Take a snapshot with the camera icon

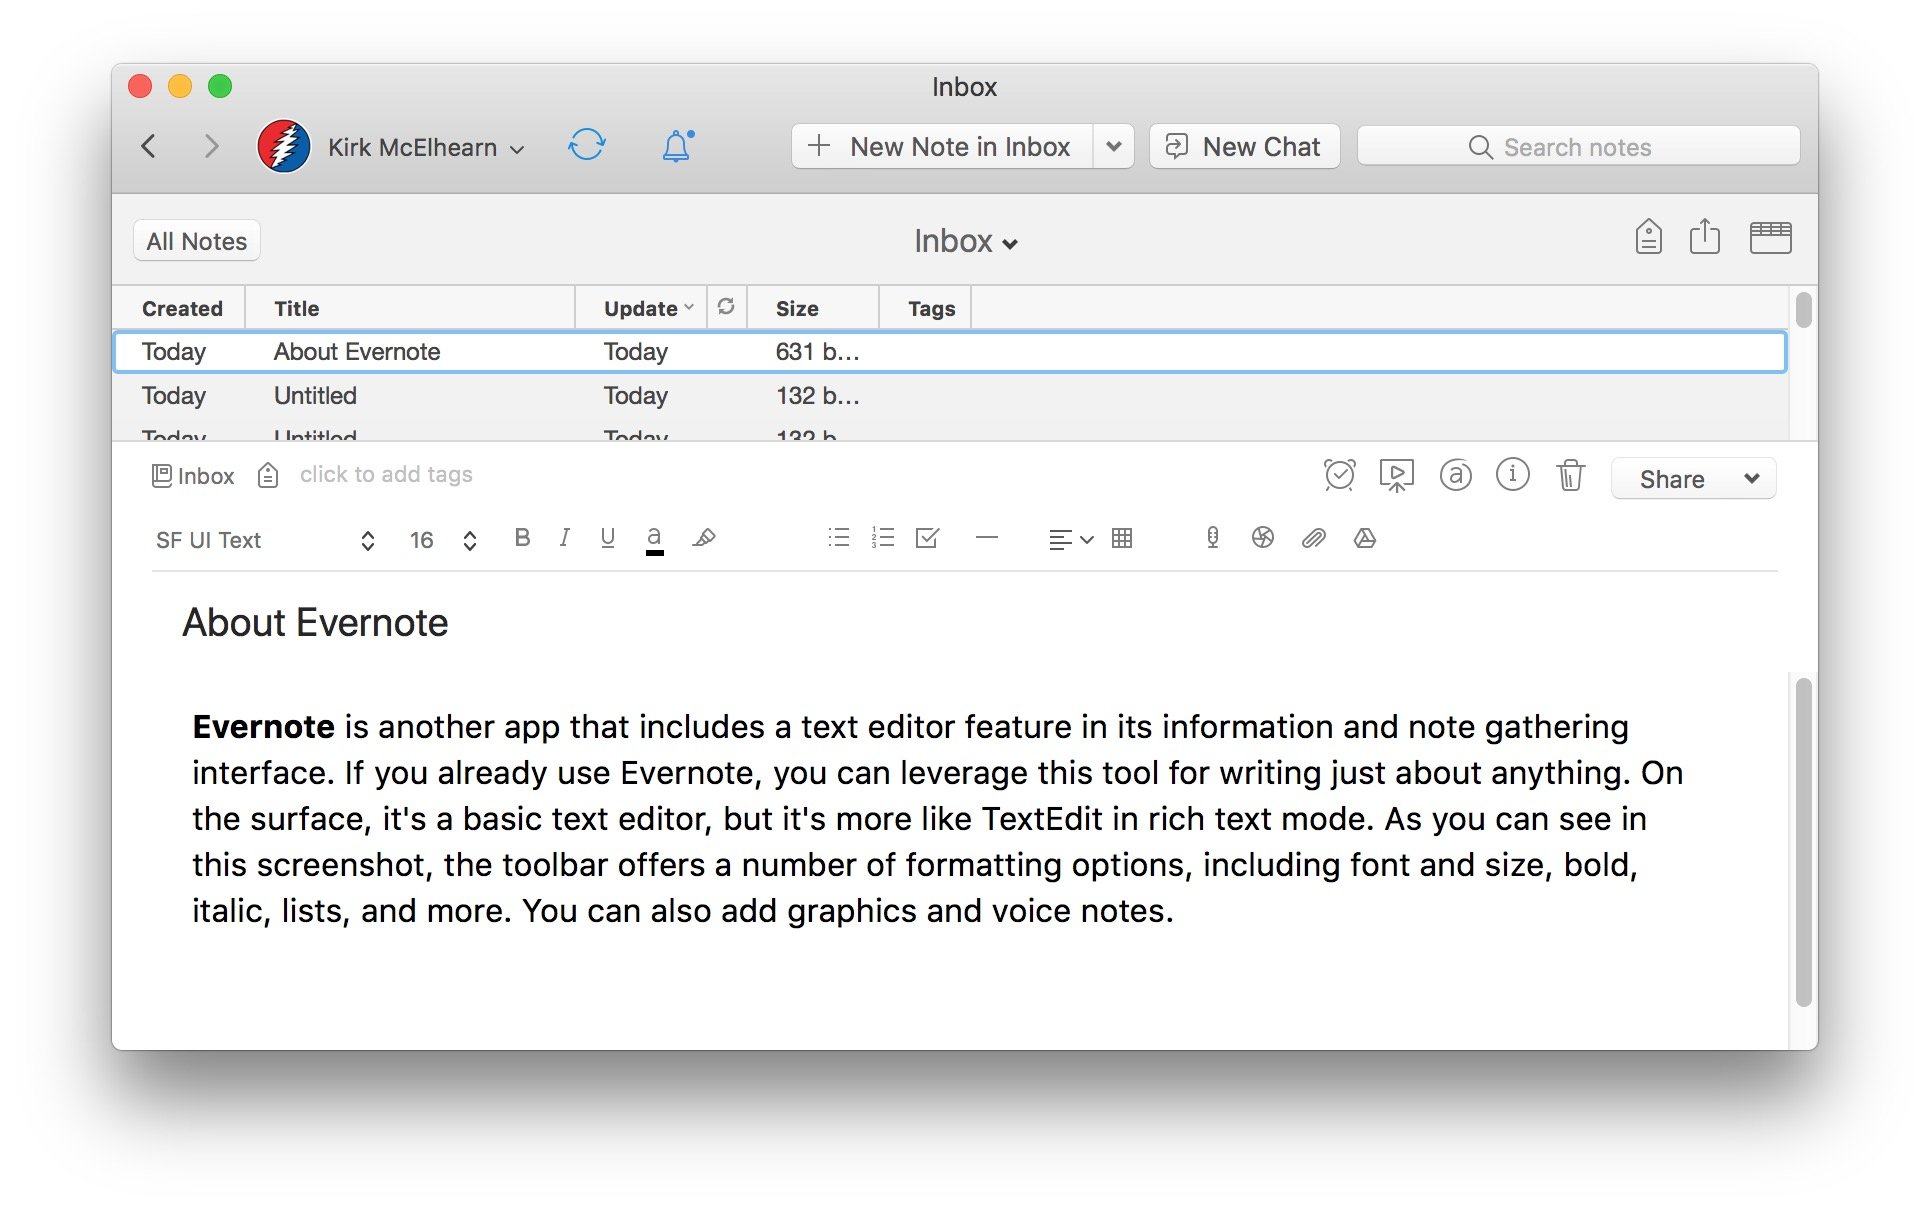[1263, 538]
